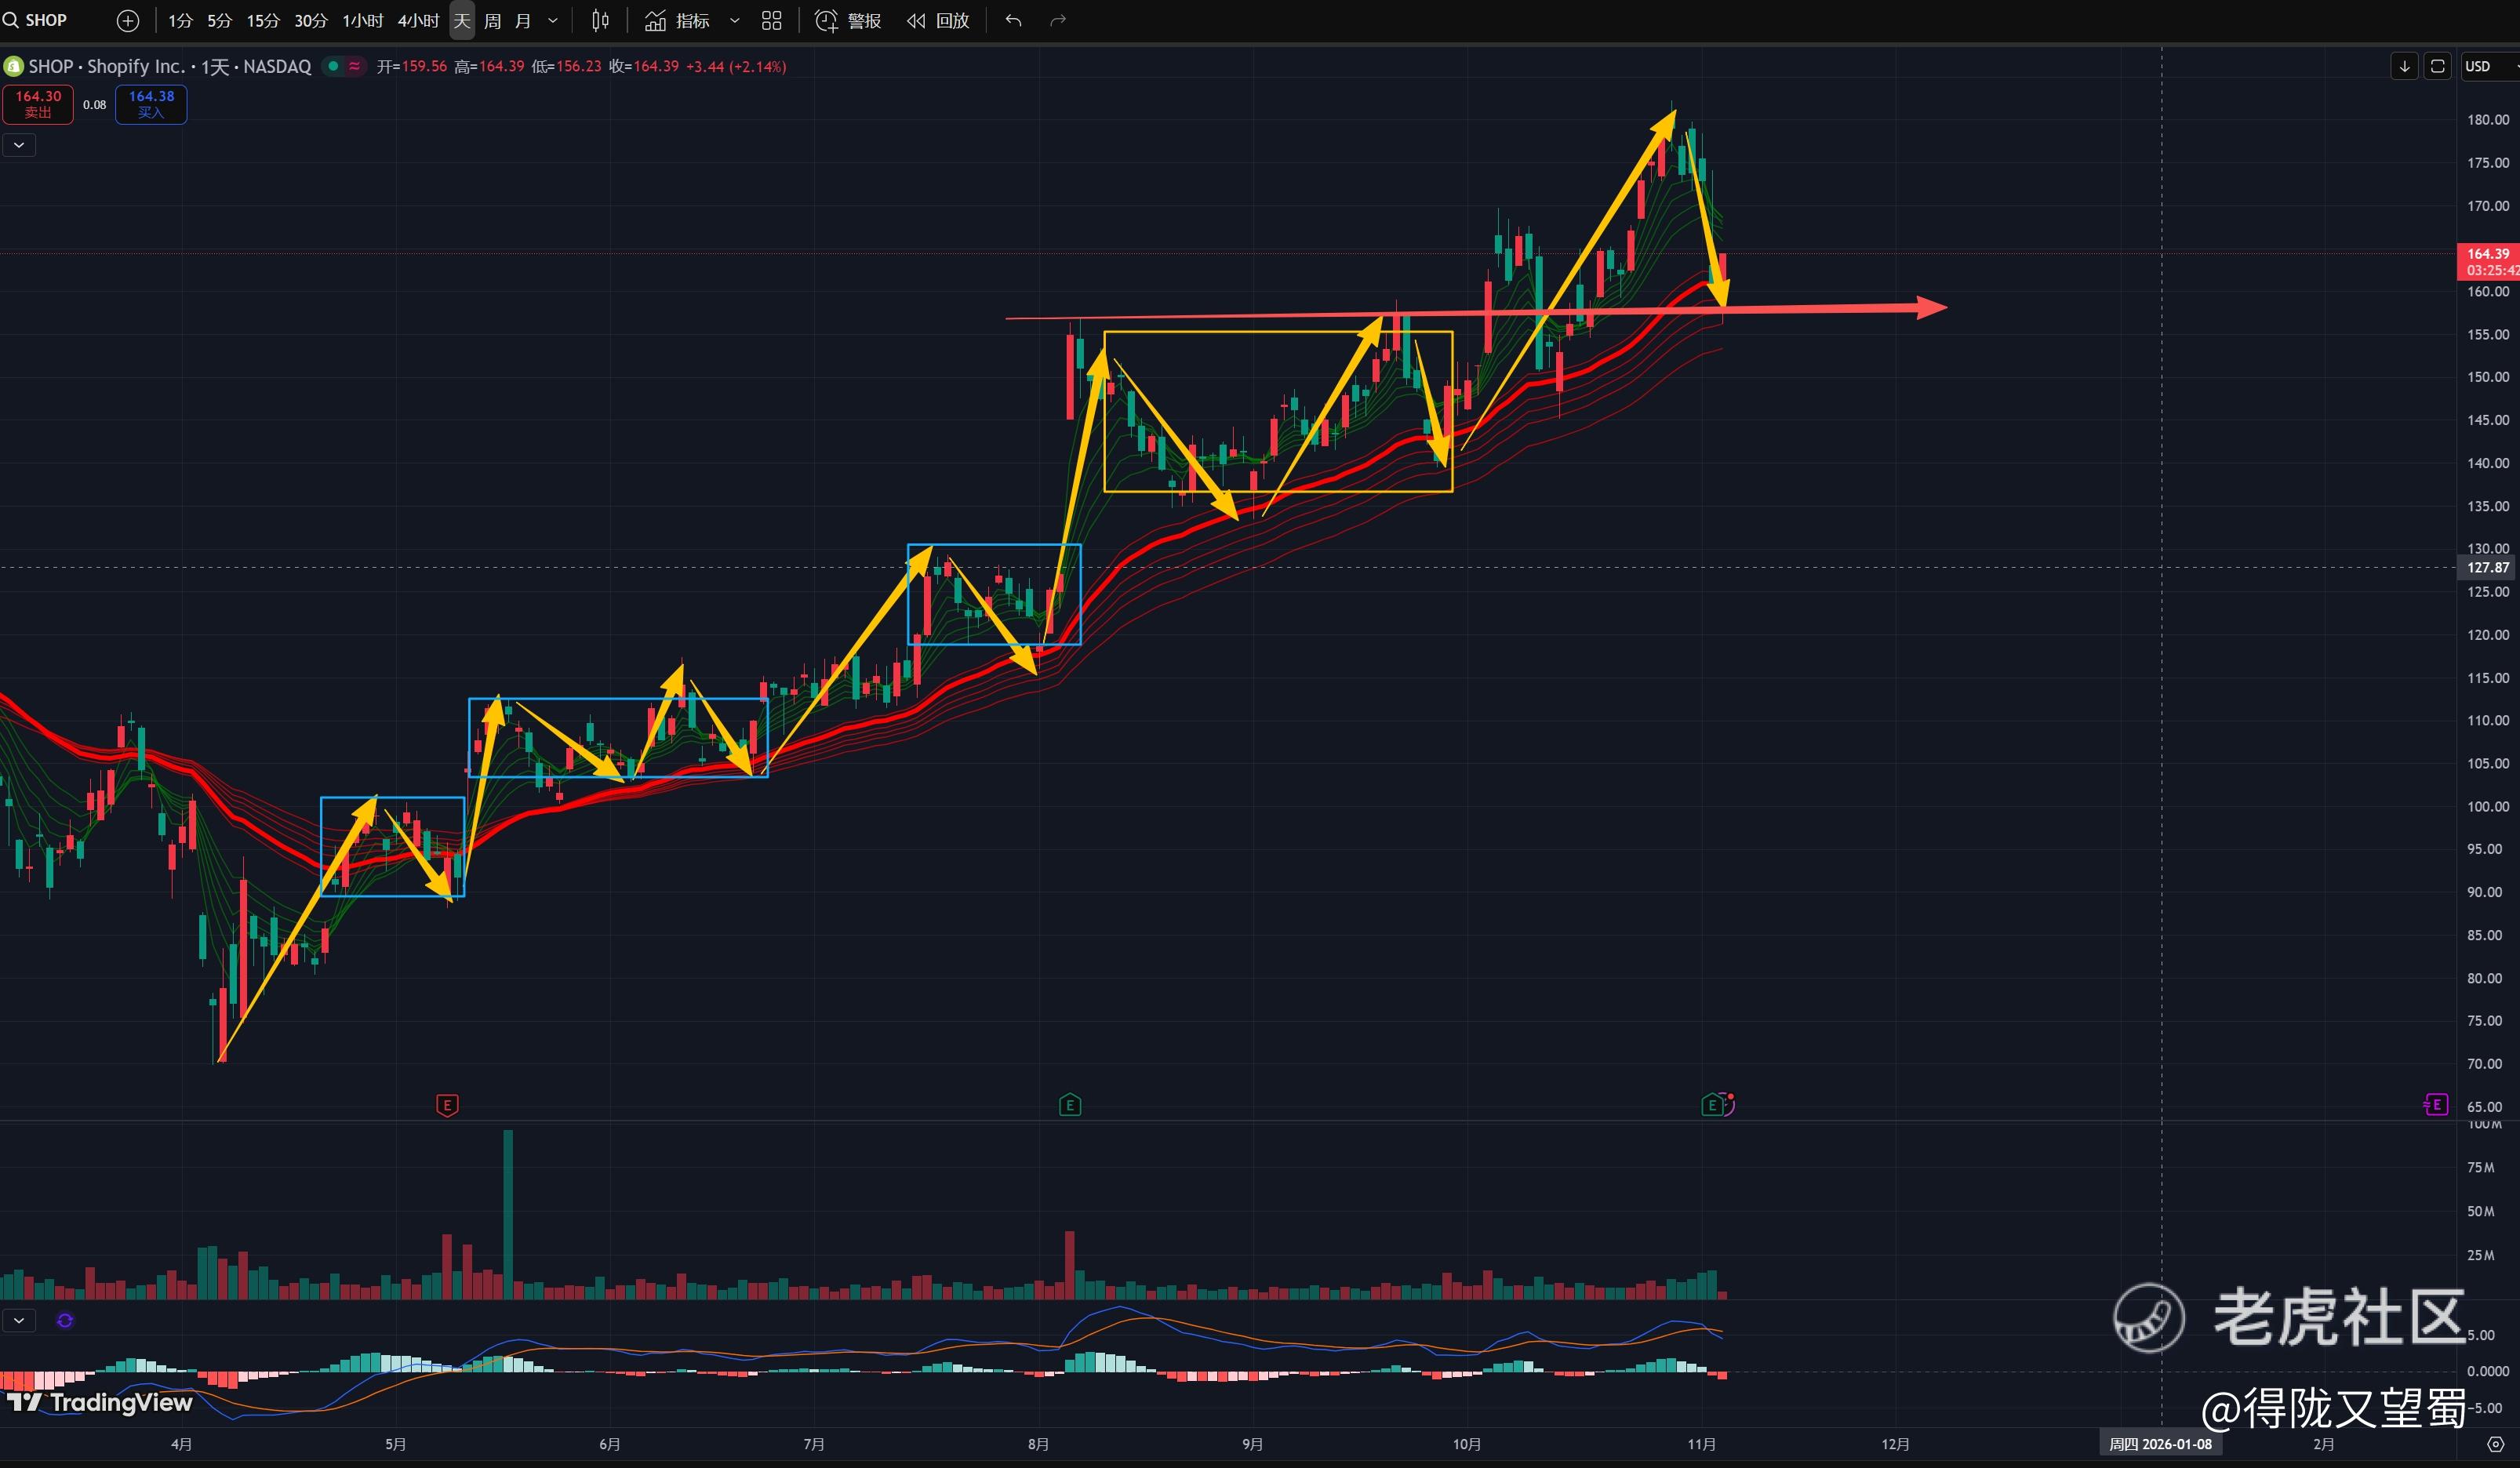The image size is (2520, 1468).
Task: Click the SHOP symbol search field
Action: pyautogui.click(x=45, y=20)
